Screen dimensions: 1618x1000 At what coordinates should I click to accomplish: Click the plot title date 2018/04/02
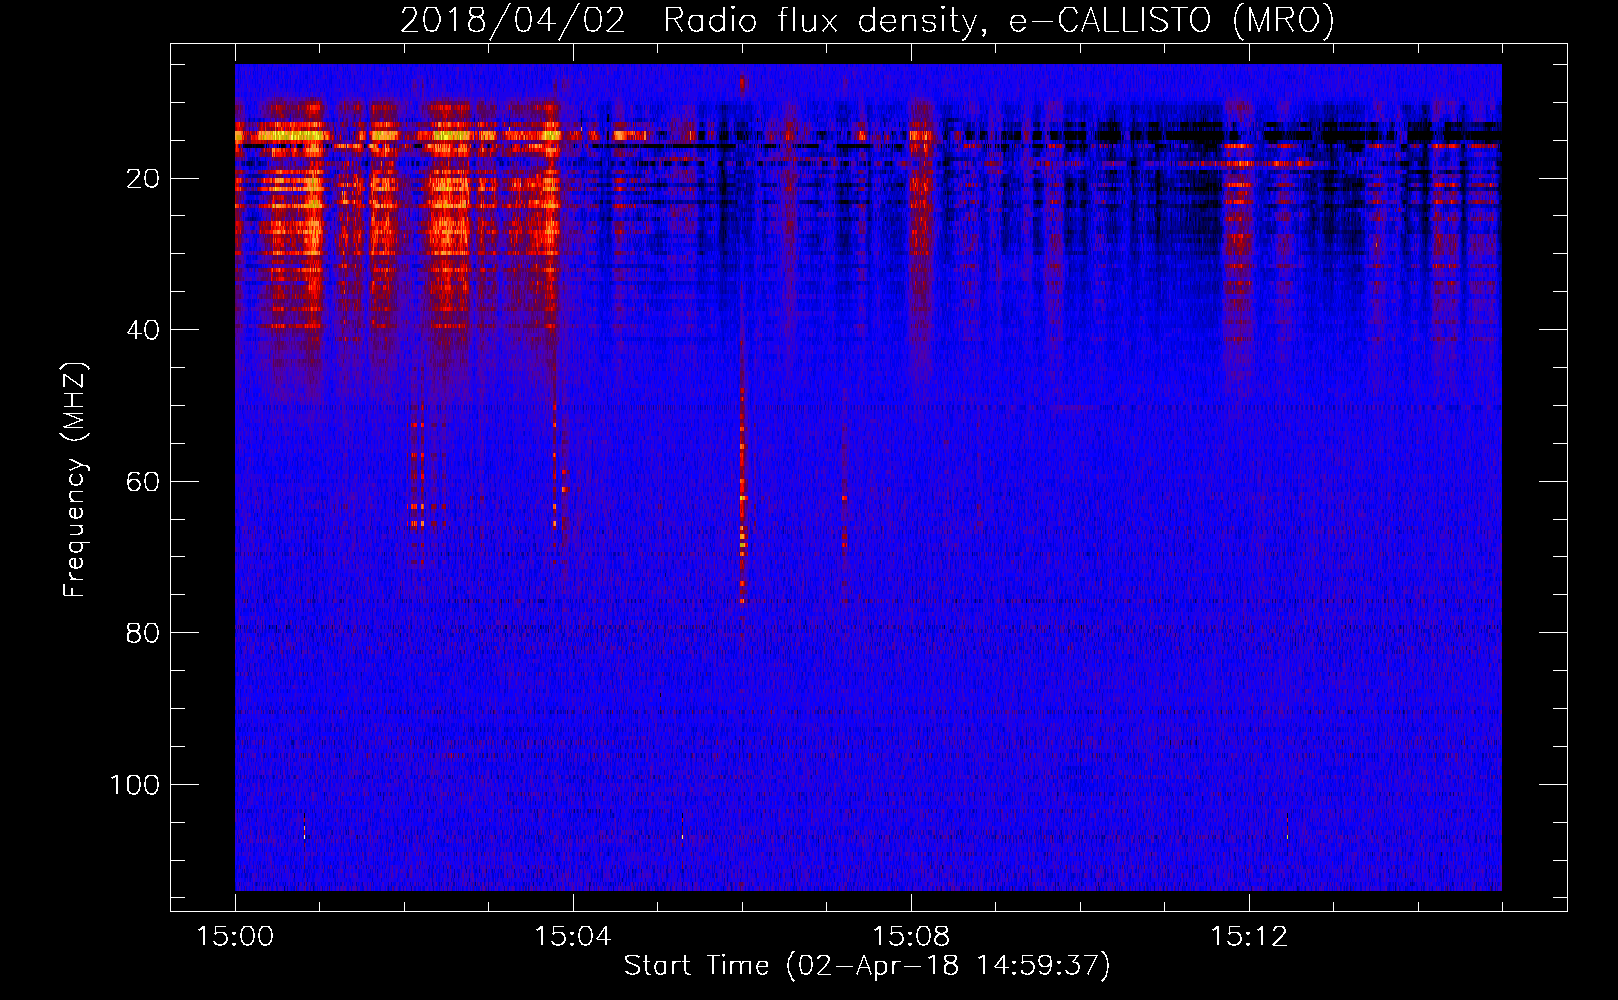(513, 20)
